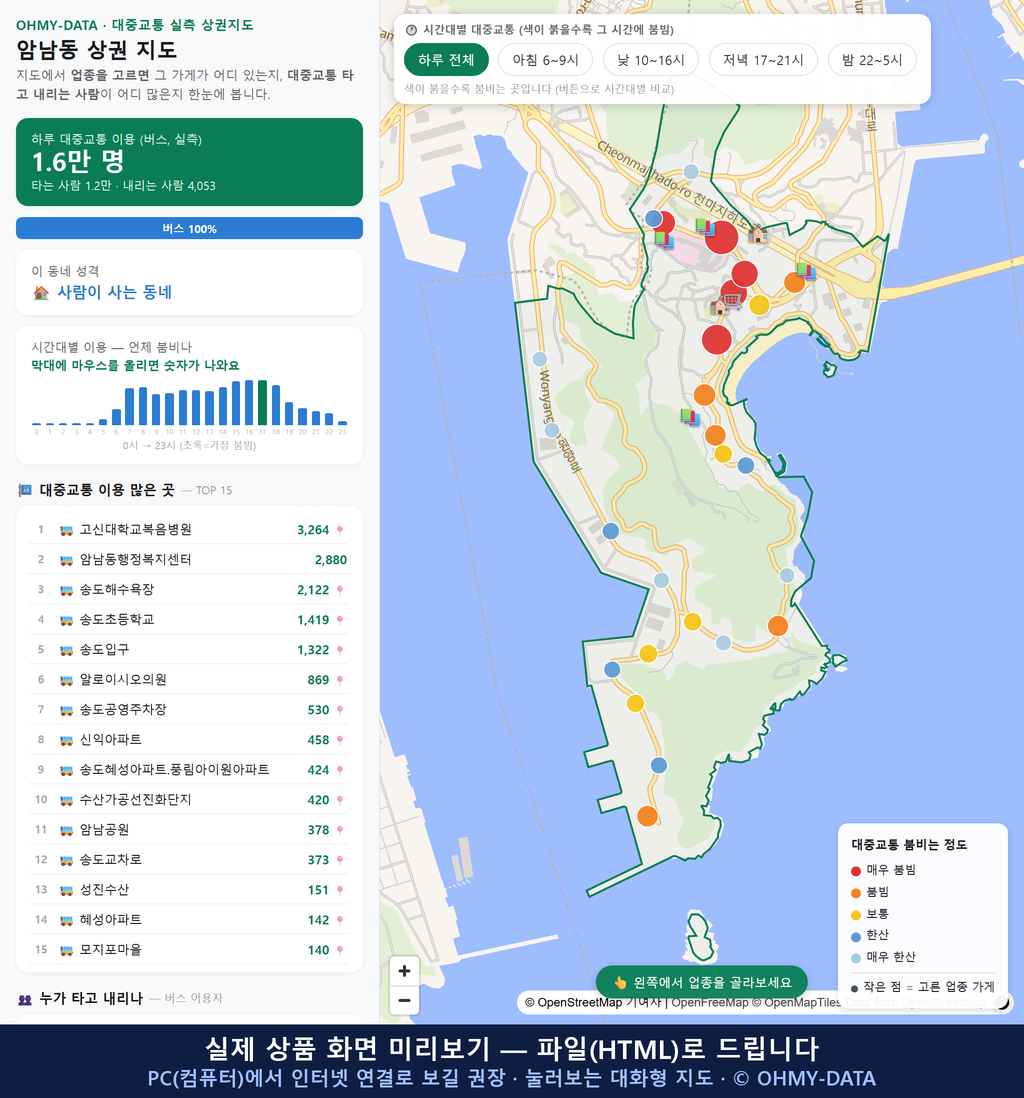Switch to the 낮 10~16시 time filter
The height and width of the screenshot is (1098, 1024).
tap(651, 60)
